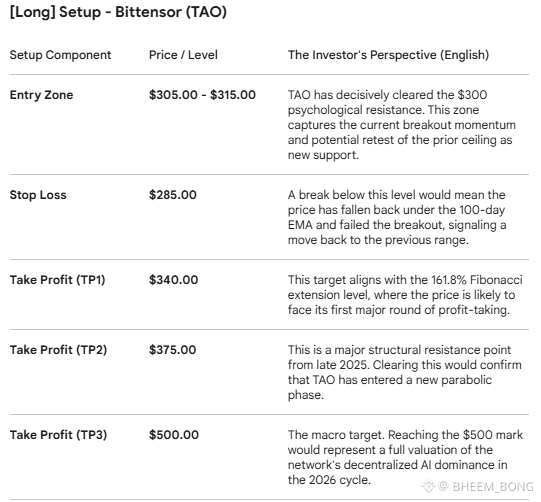Click the $305.00 - $315.00 entry price

point(202,95)
